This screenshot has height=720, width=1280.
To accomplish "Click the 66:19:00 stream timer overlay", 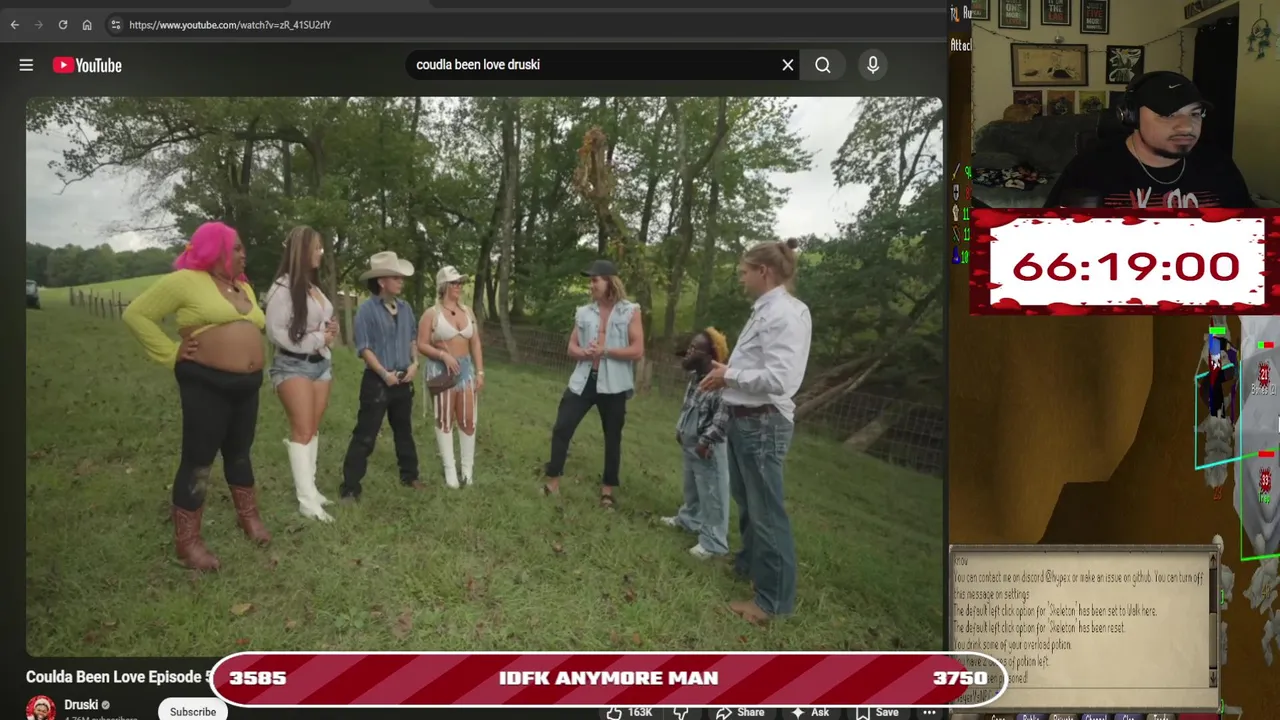I will 1126,266.
